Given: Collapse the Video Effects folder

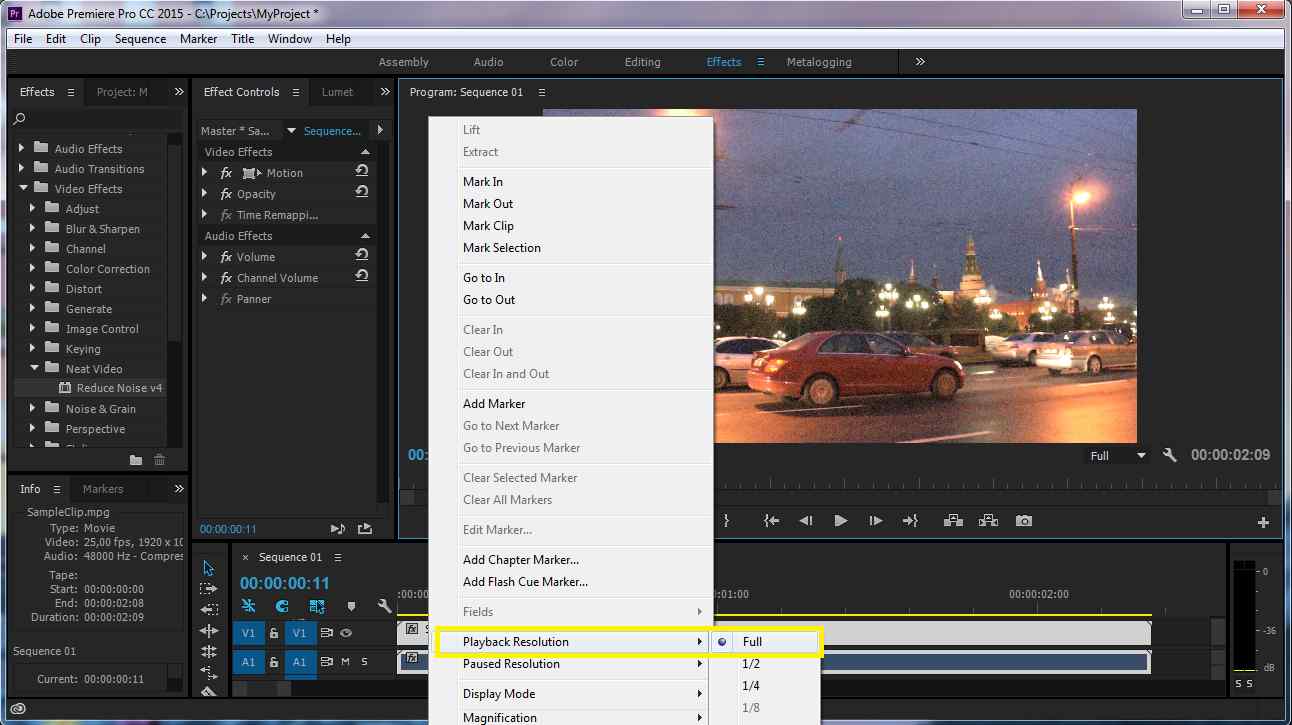Looking at the screenshot, I should pyautogui.click(x=22, y=188).
